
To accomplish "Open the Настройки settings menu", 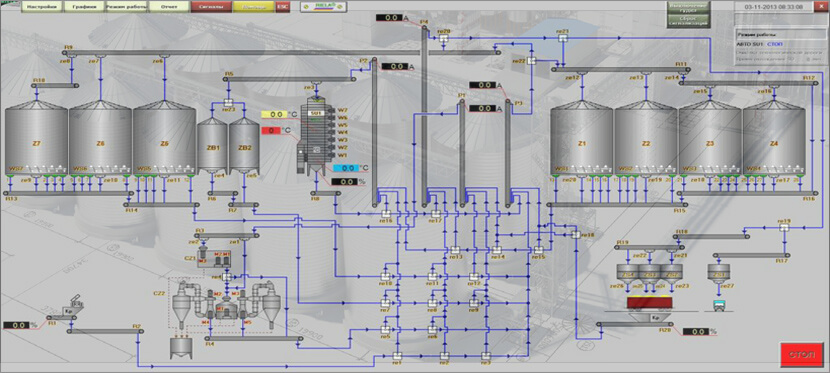I will click(x=42, y=7).
